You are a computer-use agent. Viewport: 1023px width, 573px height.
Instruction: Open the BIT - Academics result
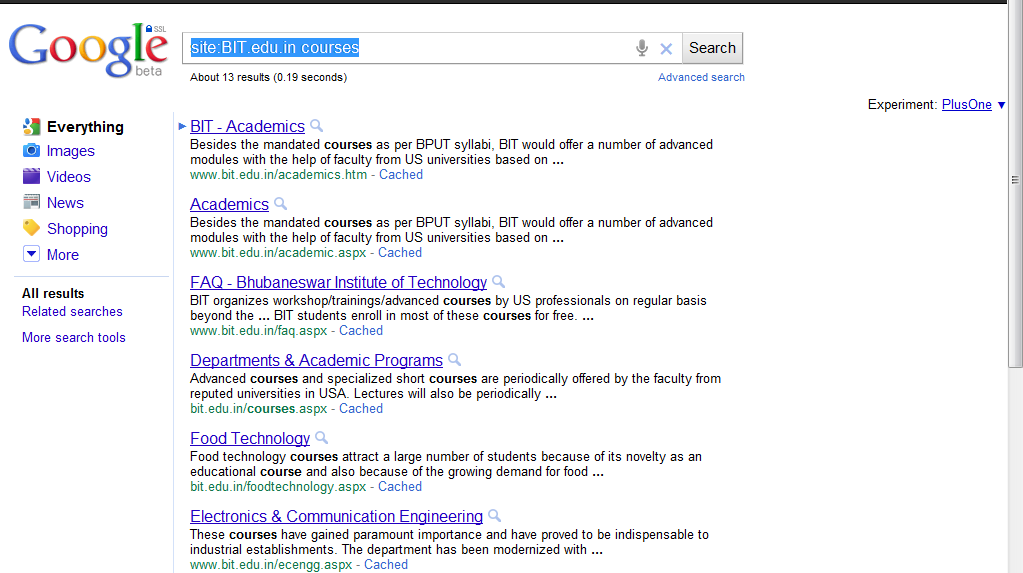(247, 127)
